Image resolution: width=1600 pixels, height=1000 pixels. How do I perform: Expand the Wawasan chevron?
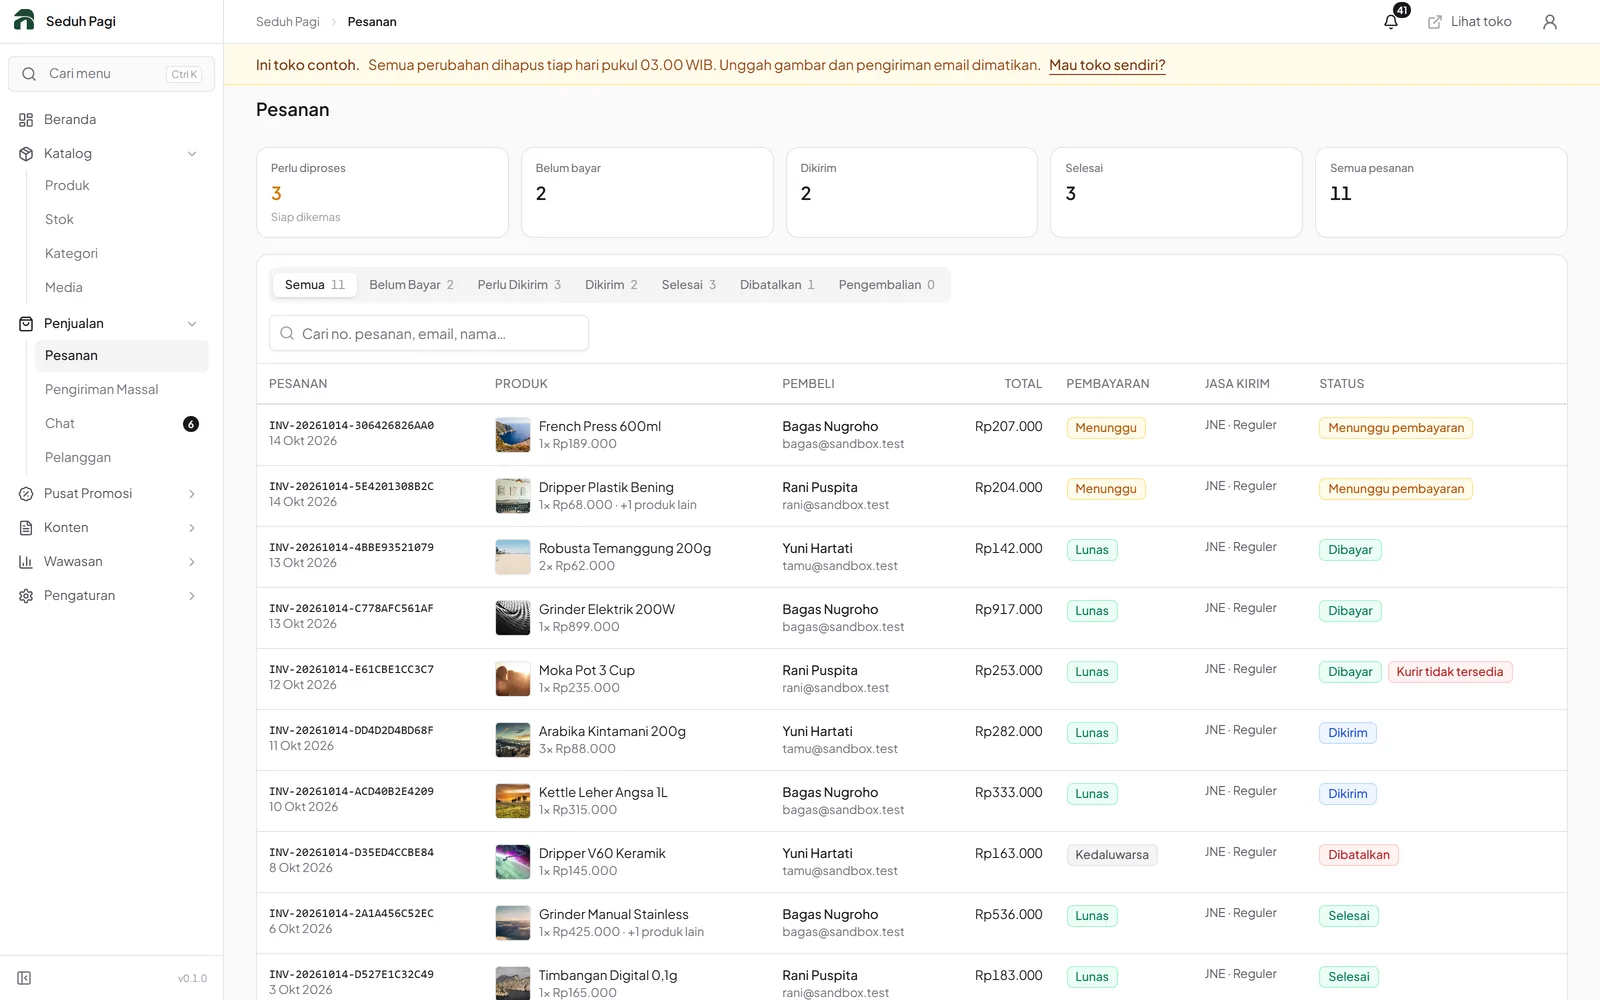(x=192, y=562)
